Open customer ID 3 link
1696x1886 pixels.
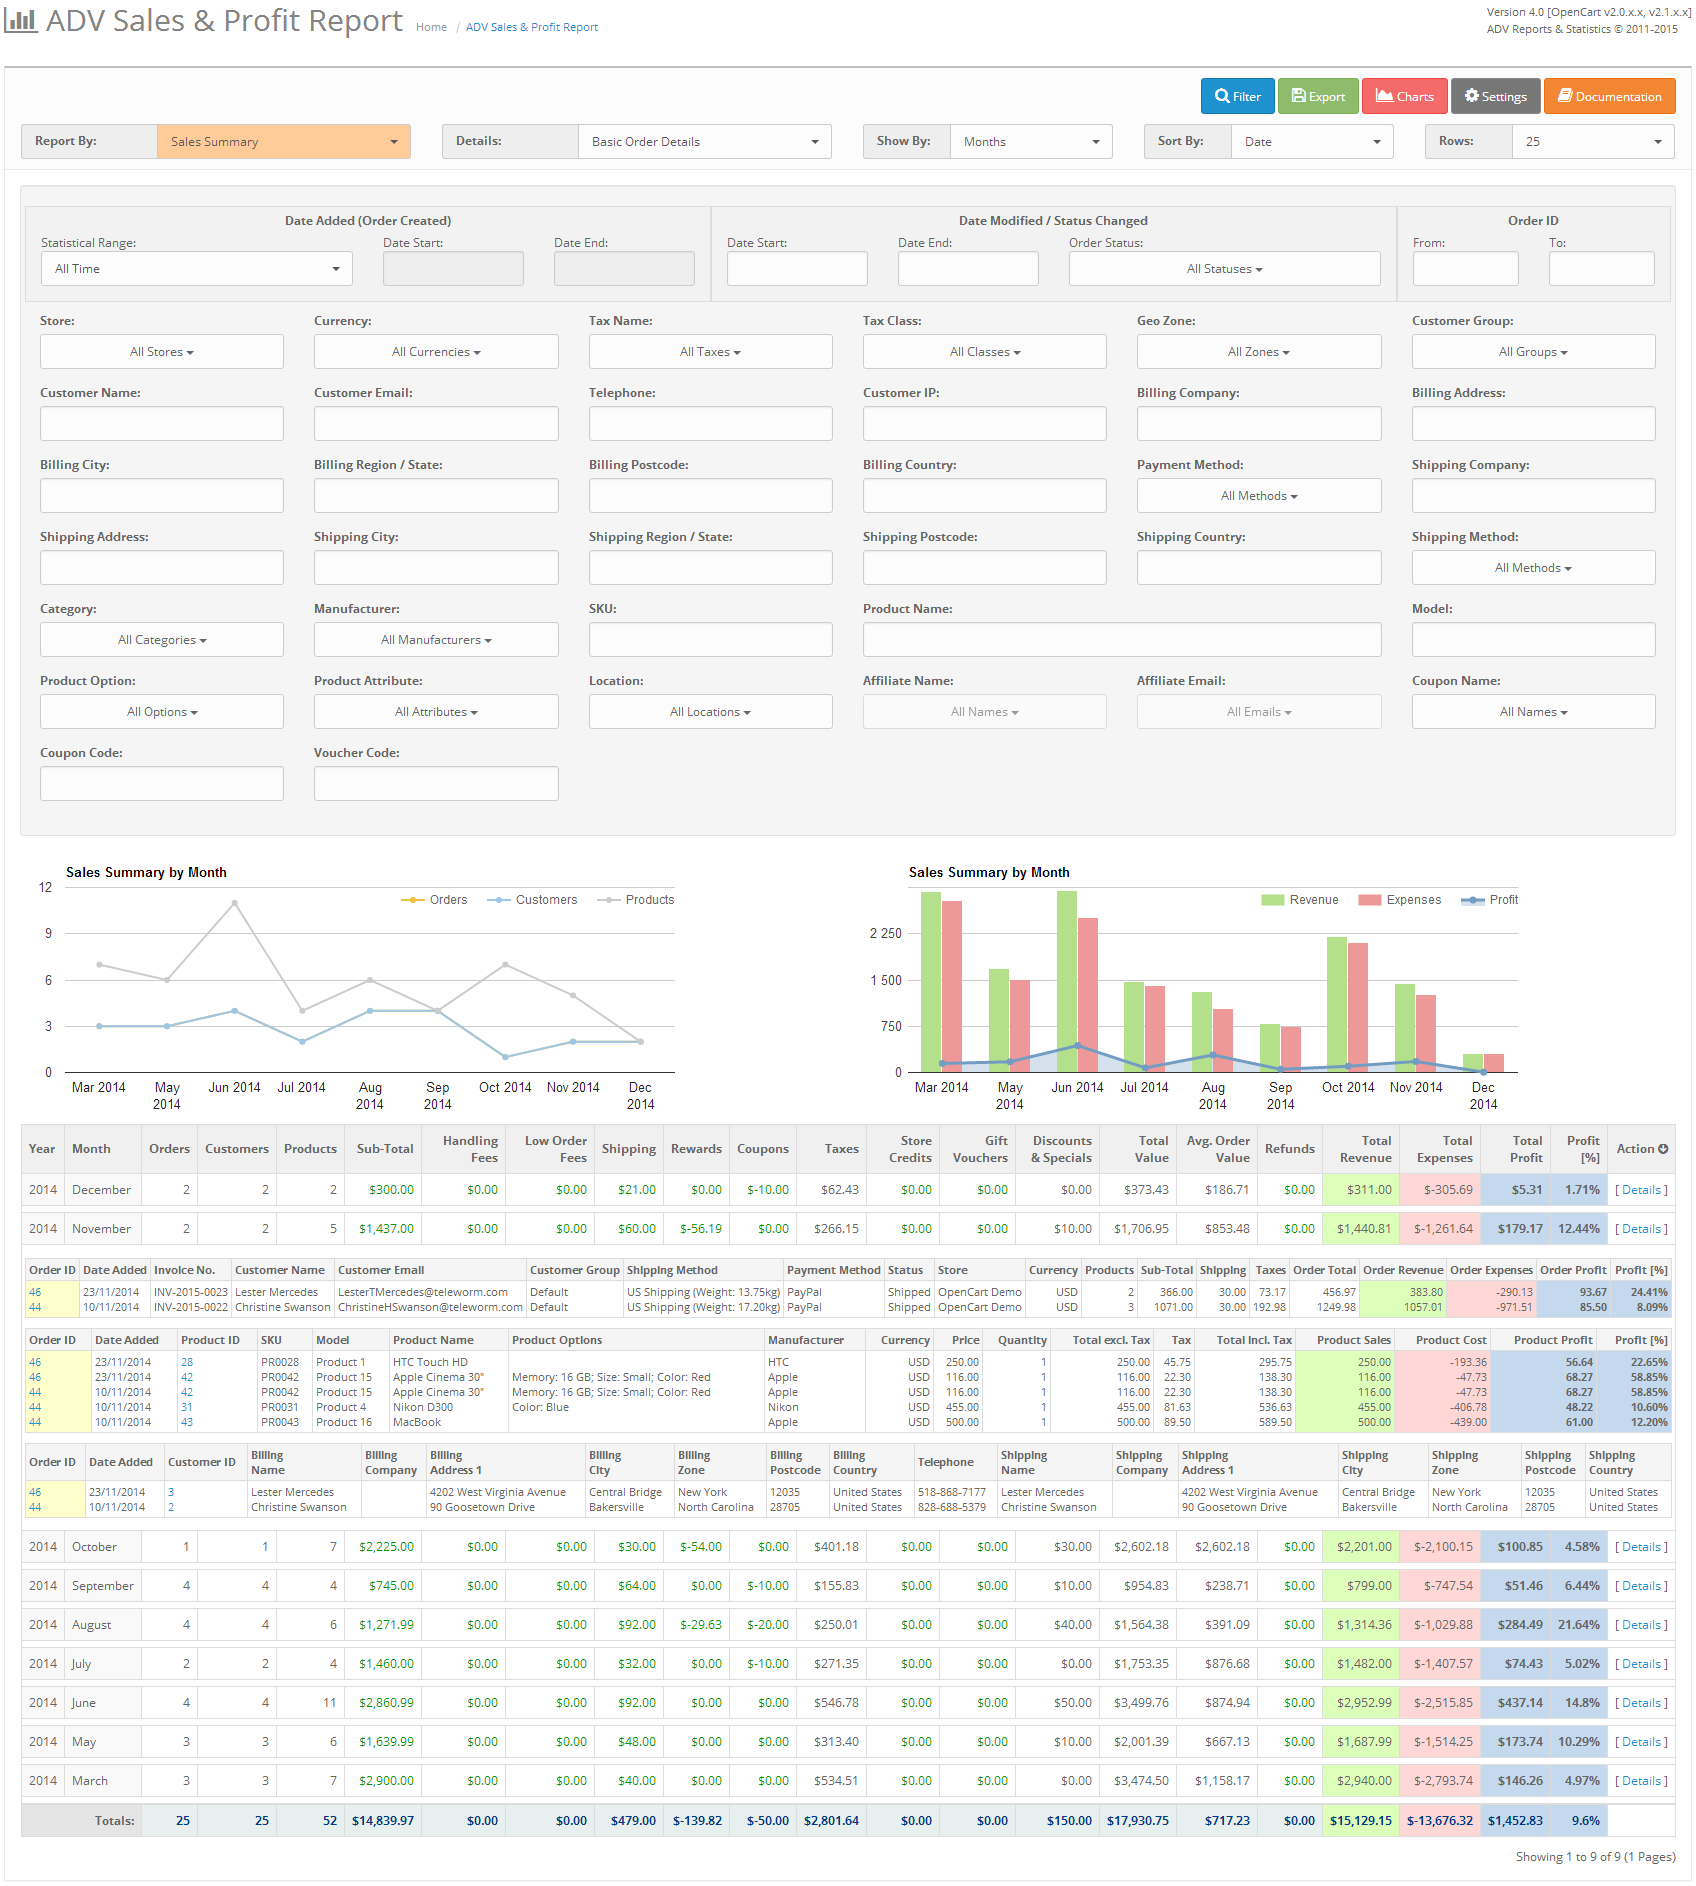click(x=171, y=1492)
